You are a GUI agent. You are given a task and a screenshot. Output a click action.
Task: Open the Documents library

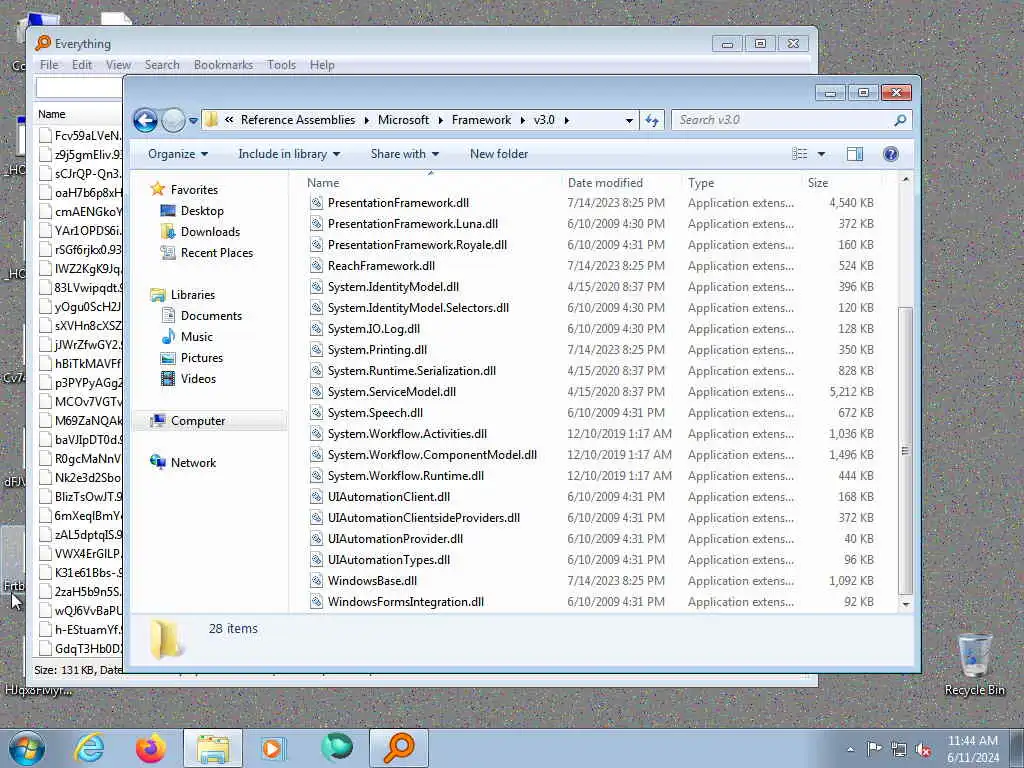(211, 316)
